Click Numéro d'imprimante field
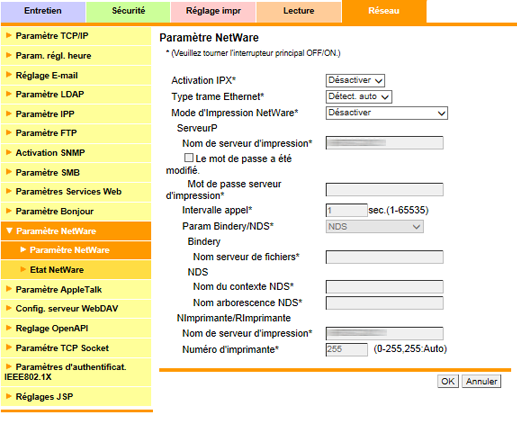The width and height of the screenshot is (517, 430). tap(346, 350)
